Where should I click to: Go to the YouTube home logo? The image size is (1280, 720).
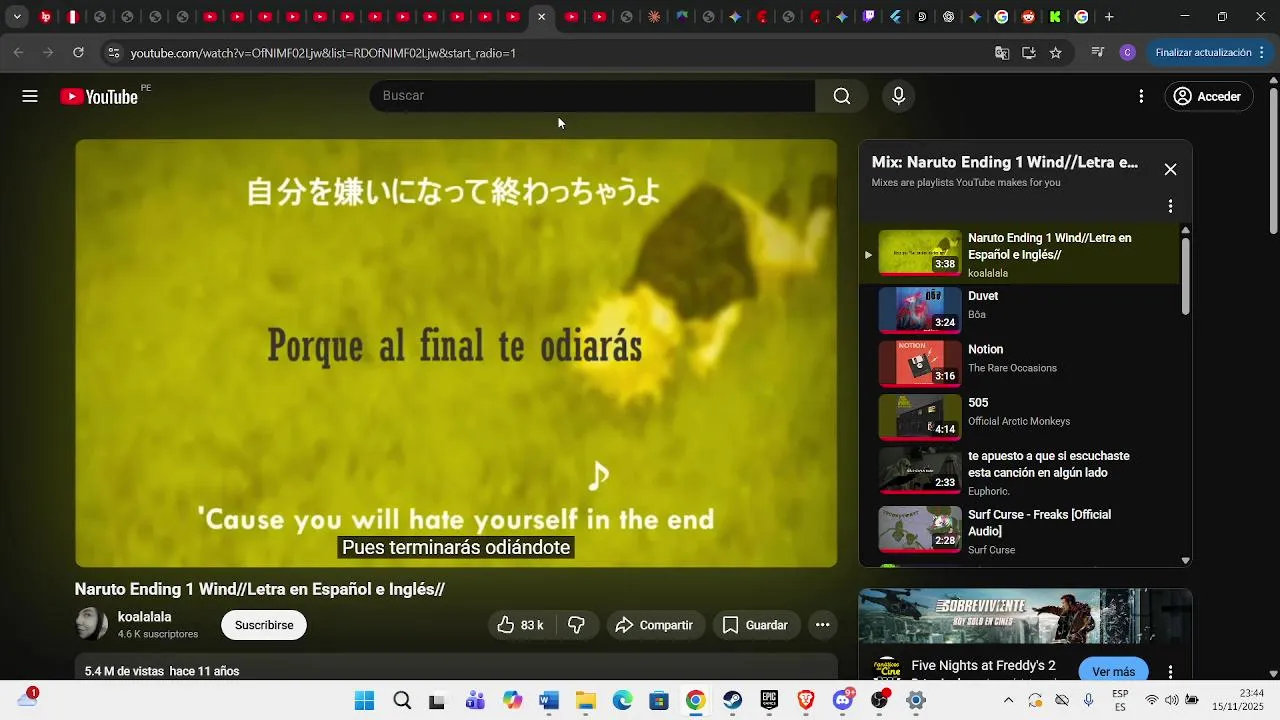tap(99, 96)
